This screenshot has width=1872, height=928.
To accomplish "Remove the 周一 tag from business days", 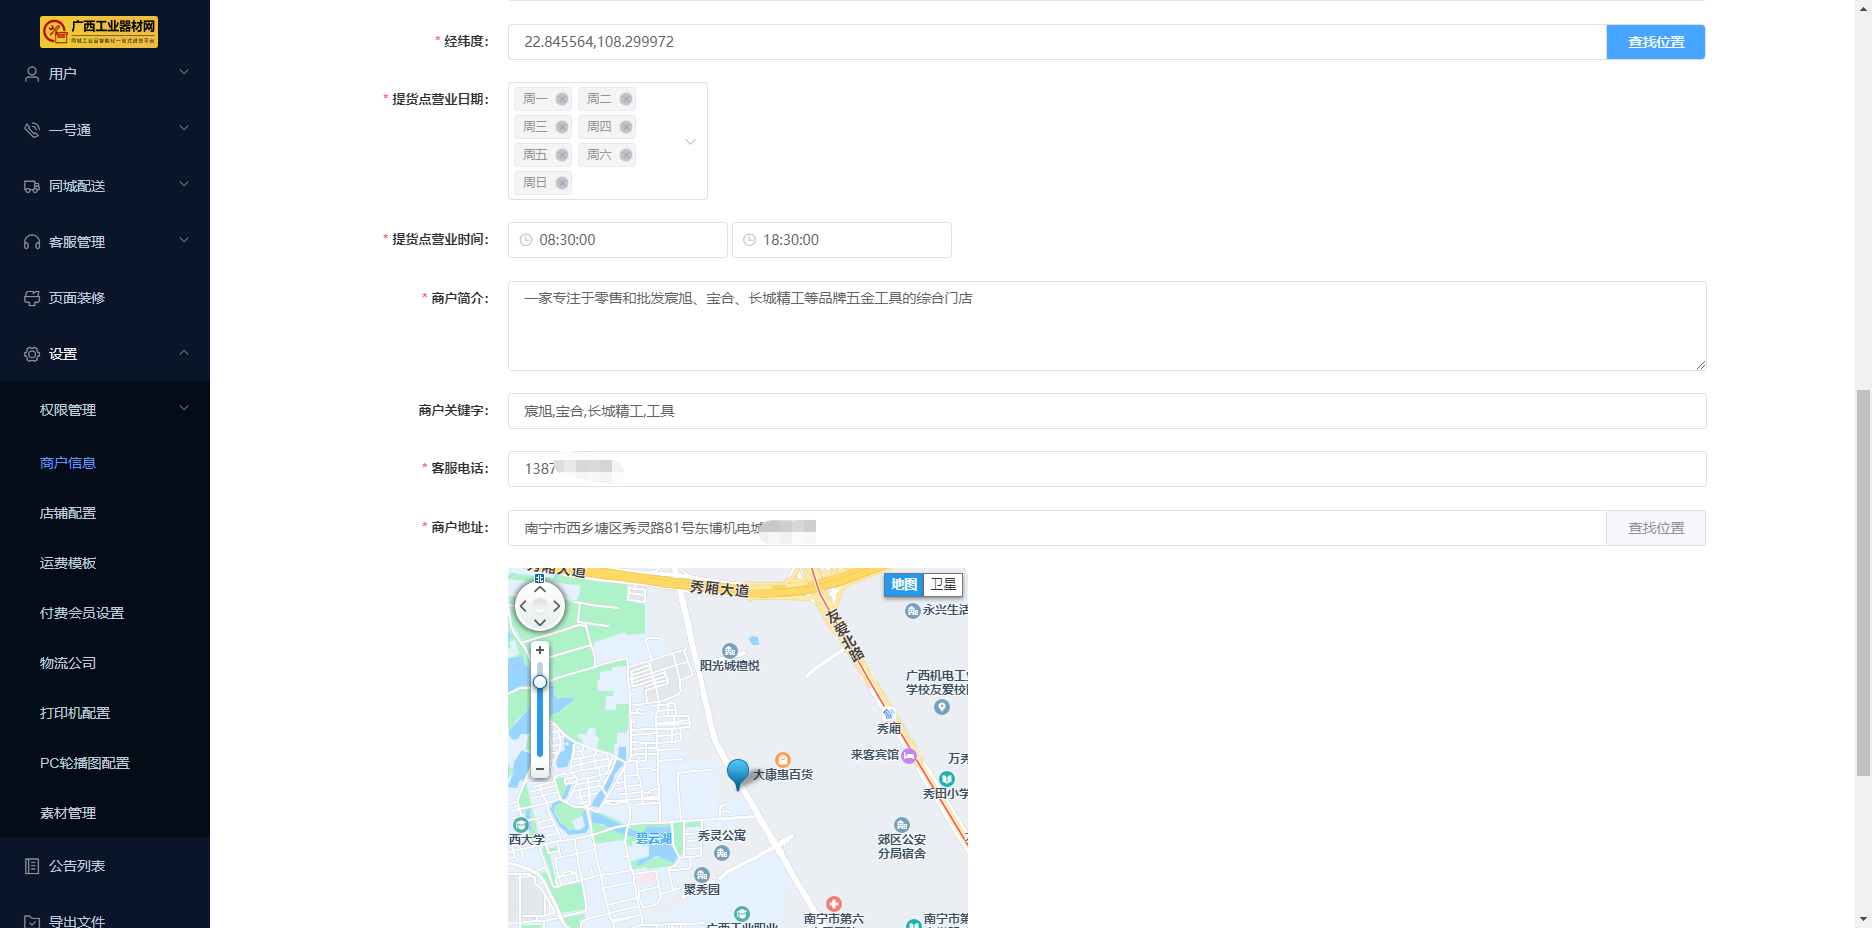I will tap(562, 99).
